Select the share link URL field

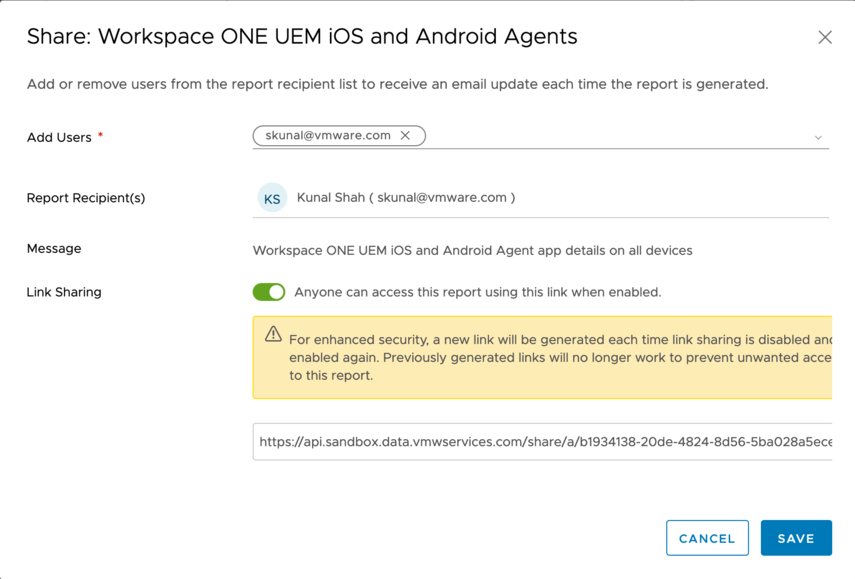coord(542,442)
